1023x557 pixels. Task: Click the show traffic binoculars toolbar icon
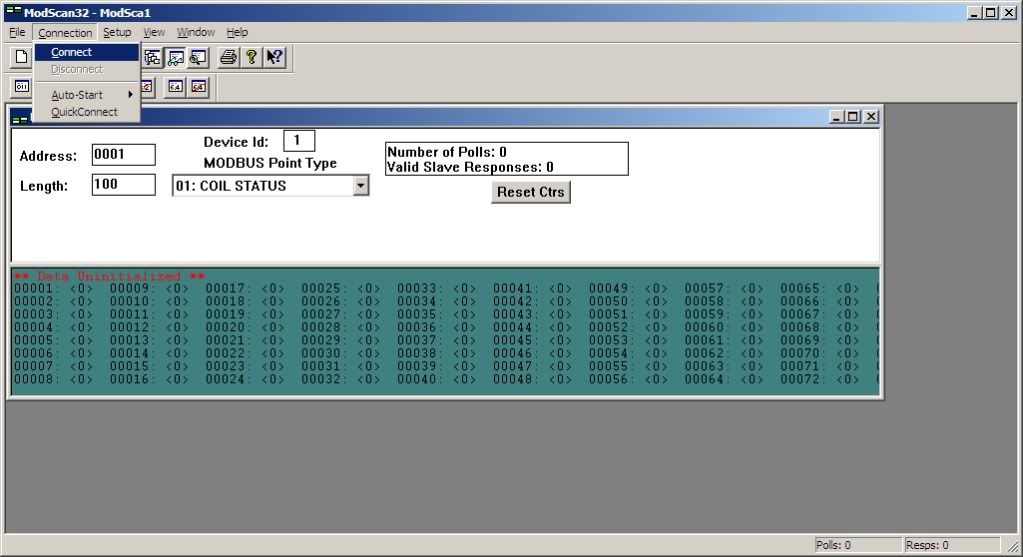click(x=176, y=57)
